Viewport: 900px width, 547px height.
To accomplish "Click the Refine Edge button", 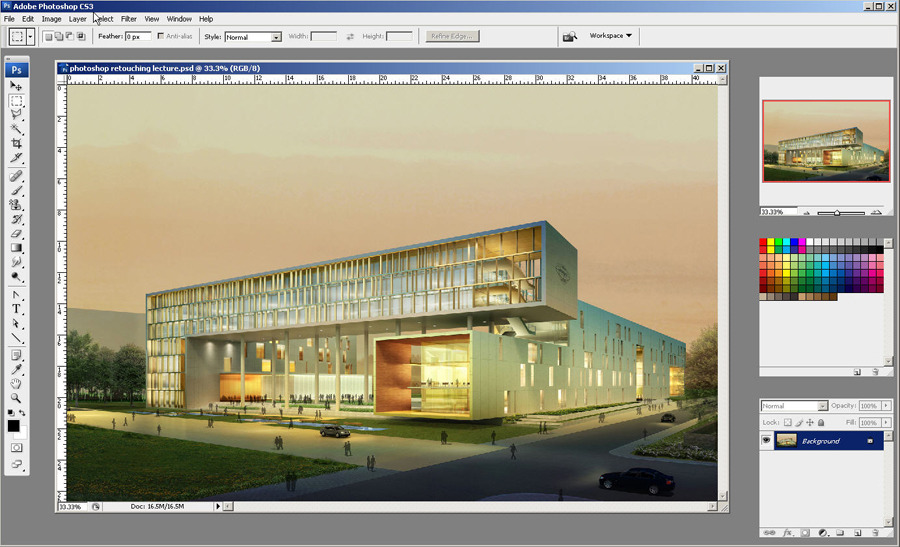I will pyautogui.click(x=453, y=36).
